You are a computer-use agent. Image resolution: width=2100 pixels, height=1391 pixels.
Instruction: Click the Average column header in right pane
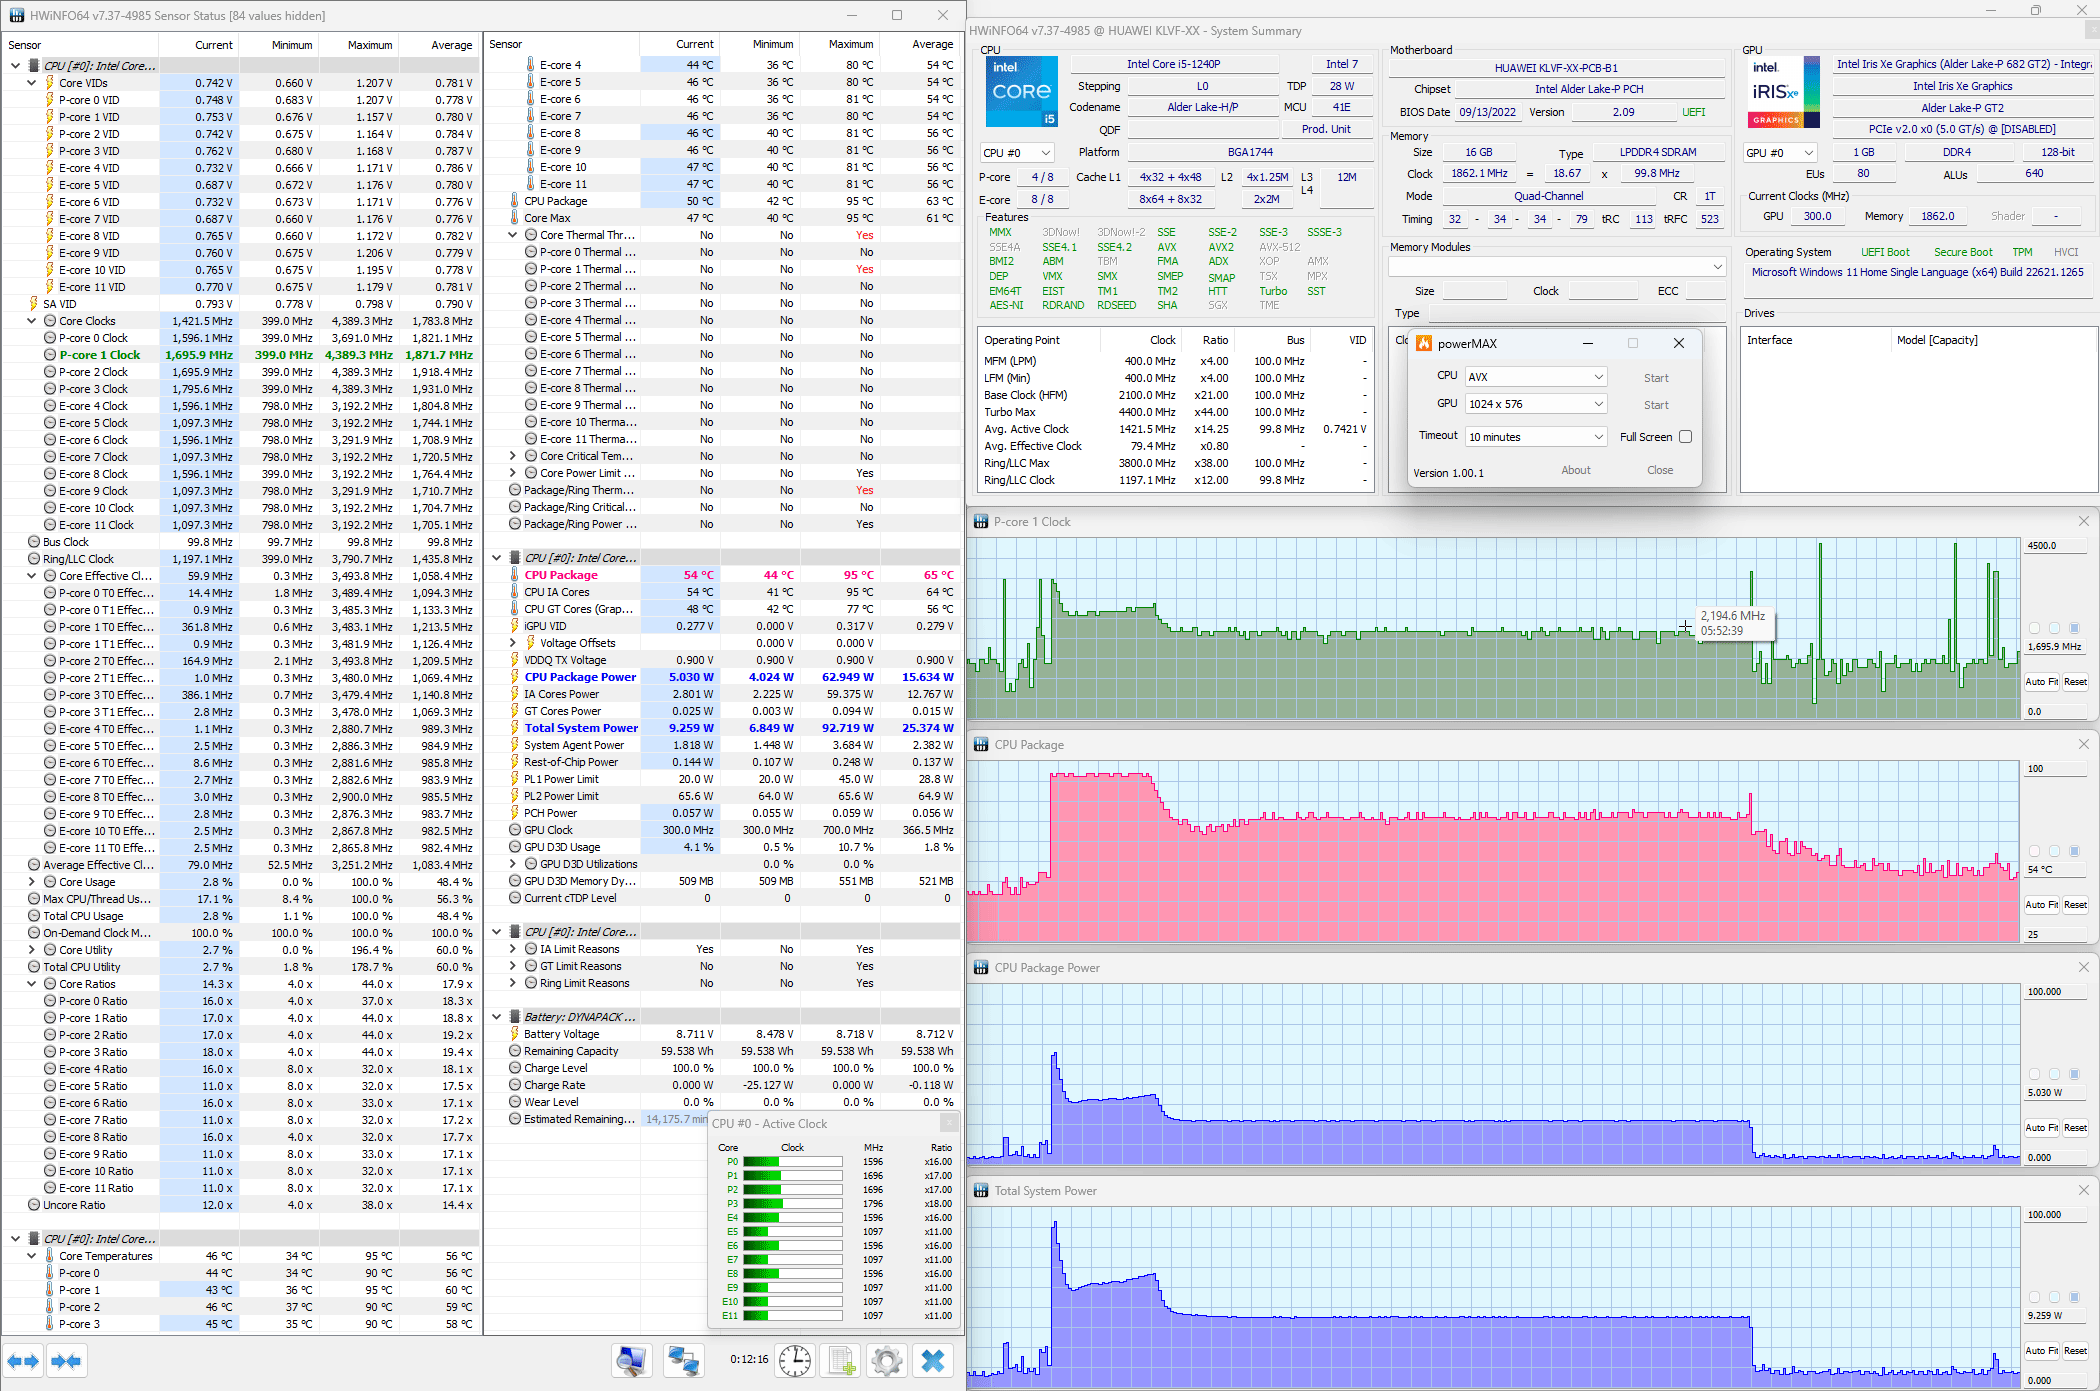coord(921,45)
